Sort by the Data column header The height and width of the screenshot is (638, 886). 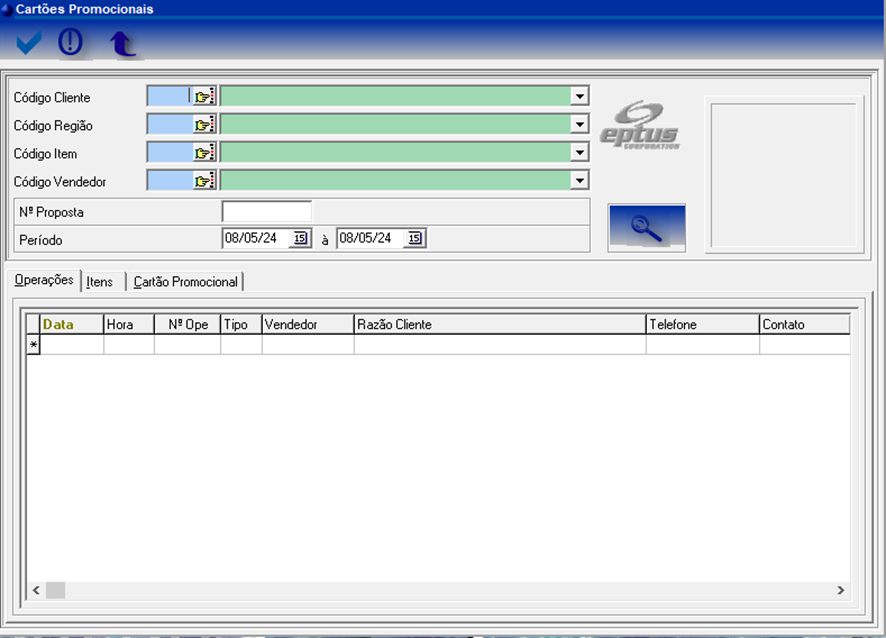(71, 324)
